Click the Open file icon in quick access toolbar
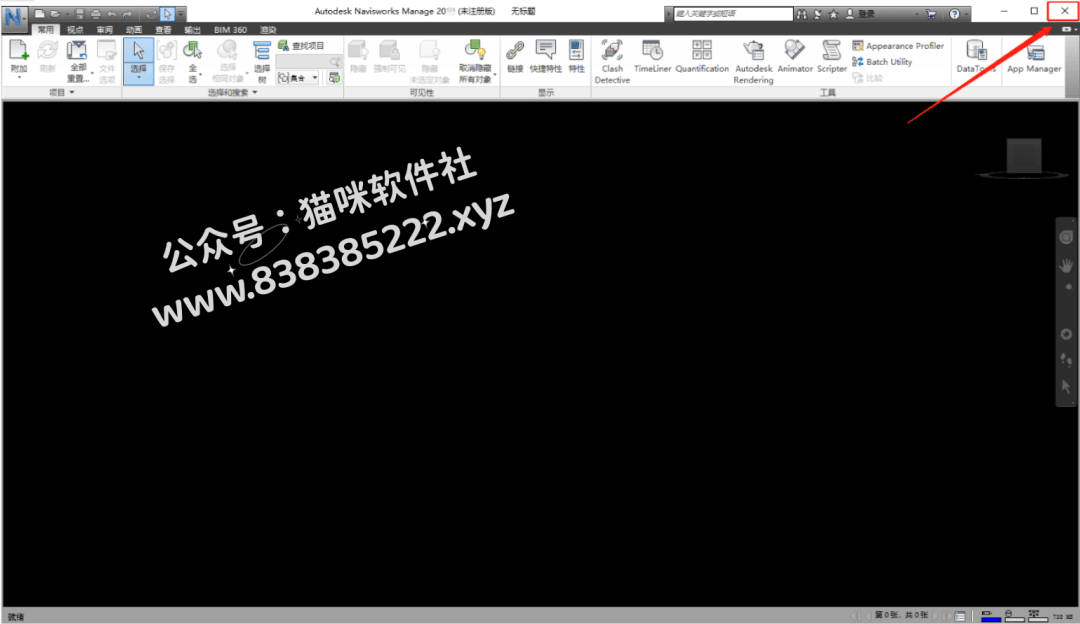This screenshot has width=1080, height=624. tap(55, 14)
